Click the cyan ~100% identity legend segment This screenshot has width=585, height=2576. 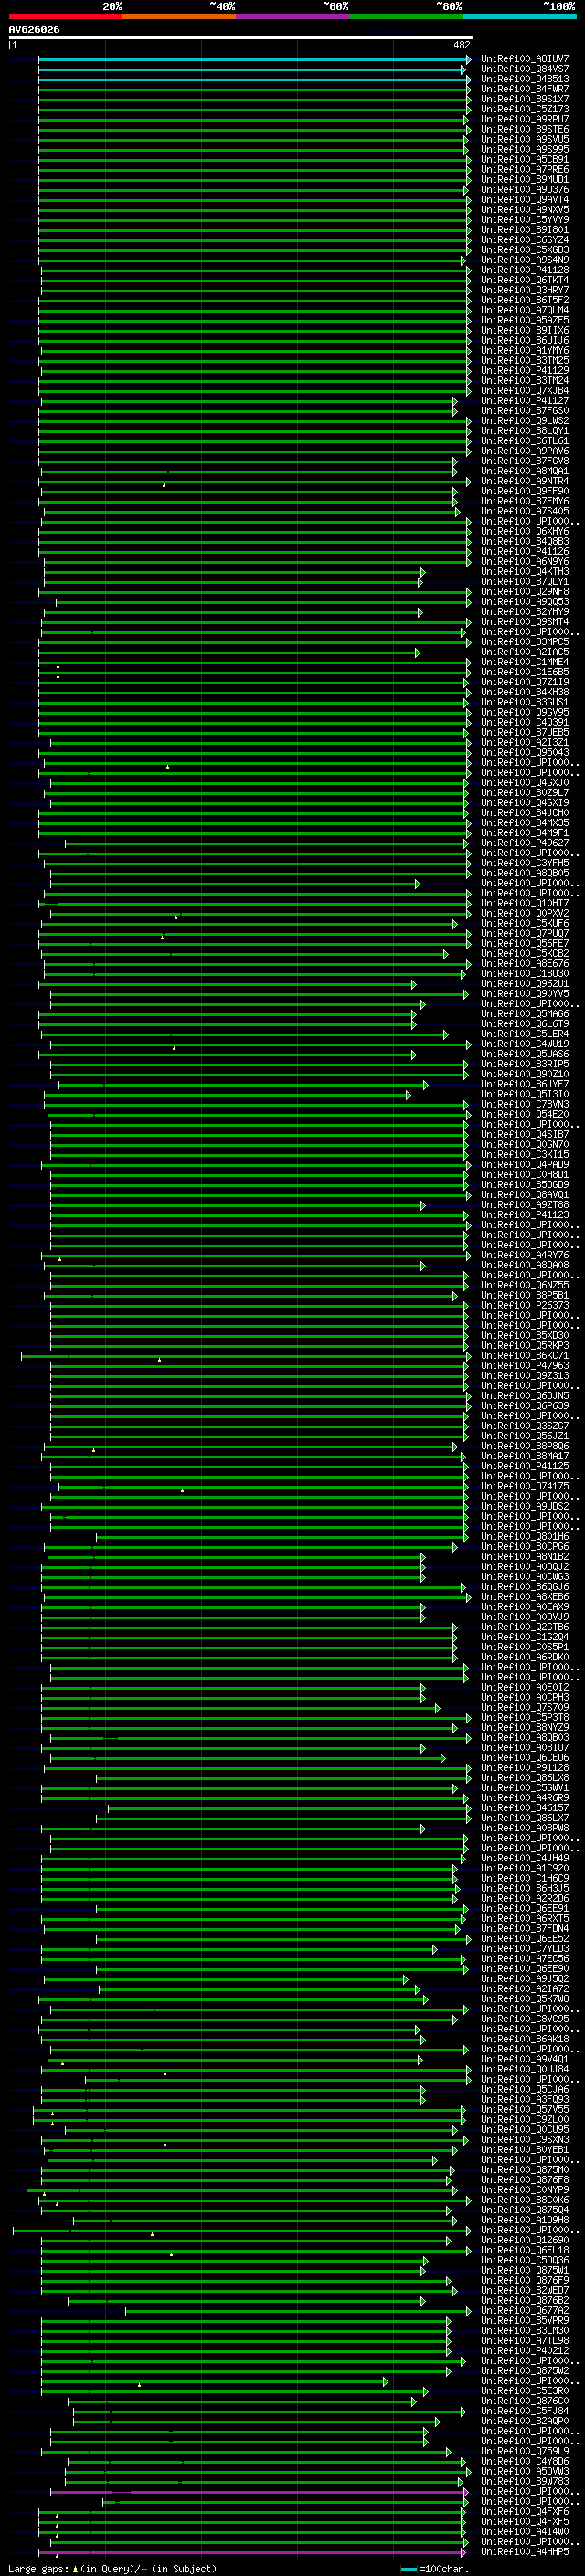[519, 16]
